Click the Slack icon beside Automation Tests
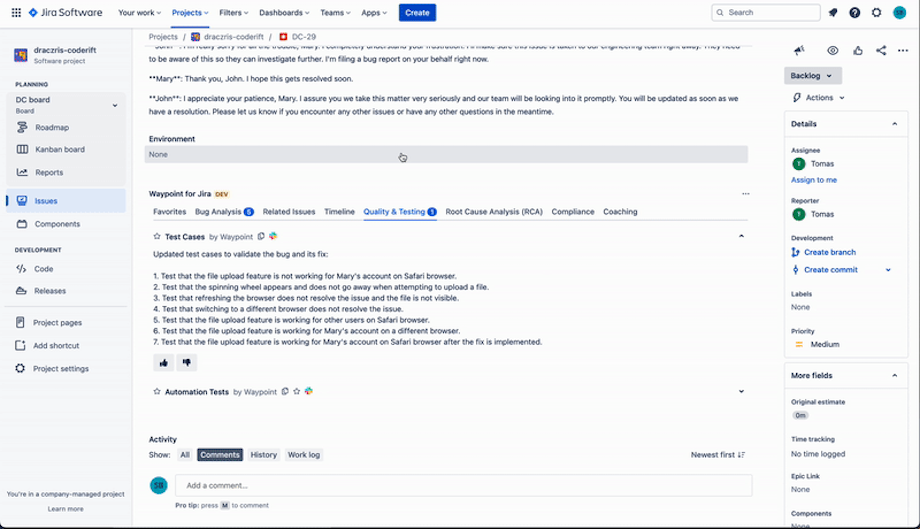 pyautogui.click(x=309, y=391)
